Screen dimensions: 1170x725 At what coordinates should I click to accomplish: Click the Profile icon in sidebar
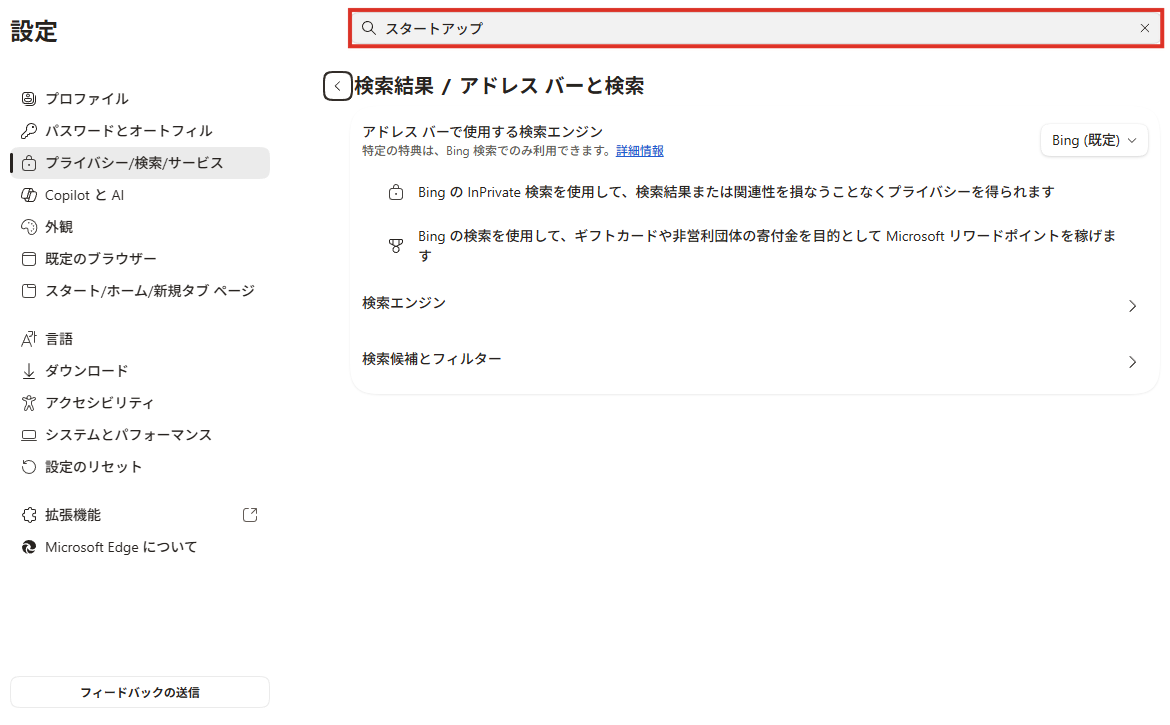click(28, 98)
